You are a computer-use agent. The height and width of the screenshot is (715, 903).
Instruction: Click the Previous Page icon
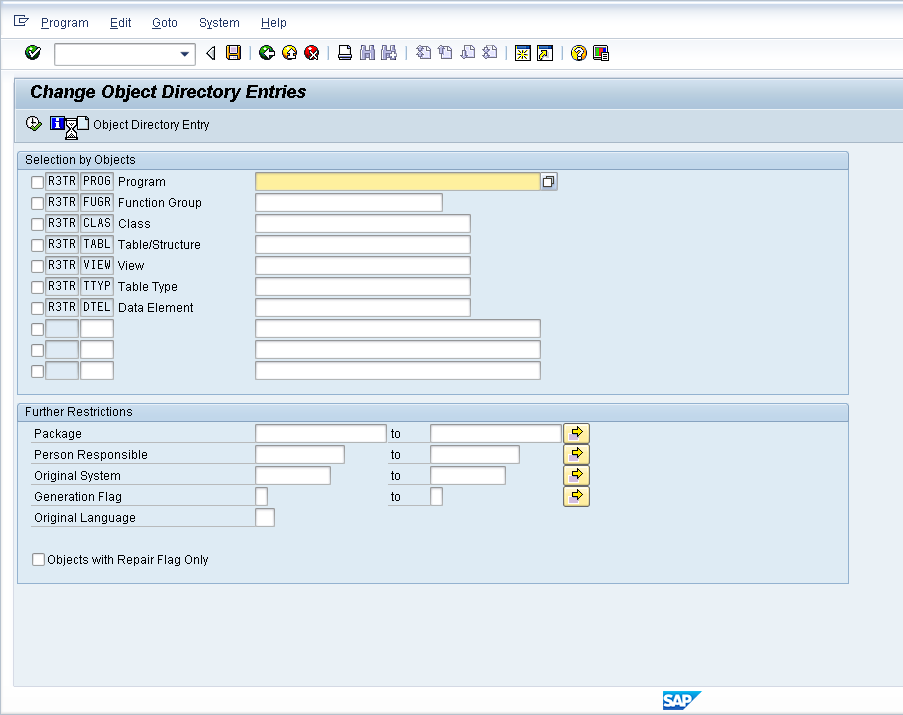[x=445, y=53]
